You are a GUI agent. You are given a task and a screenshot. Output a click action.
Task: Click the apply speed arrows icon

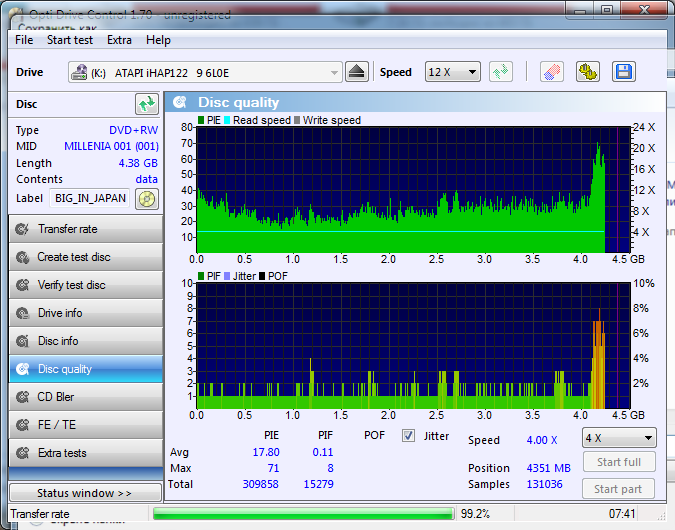(501, 72)
